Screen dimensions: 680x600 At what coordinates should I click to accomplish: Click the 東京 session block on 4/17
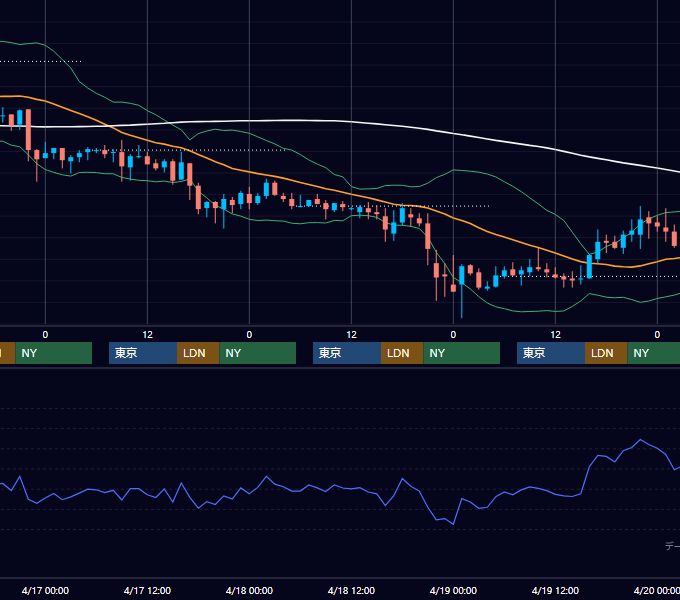click(x=143, y=353)
